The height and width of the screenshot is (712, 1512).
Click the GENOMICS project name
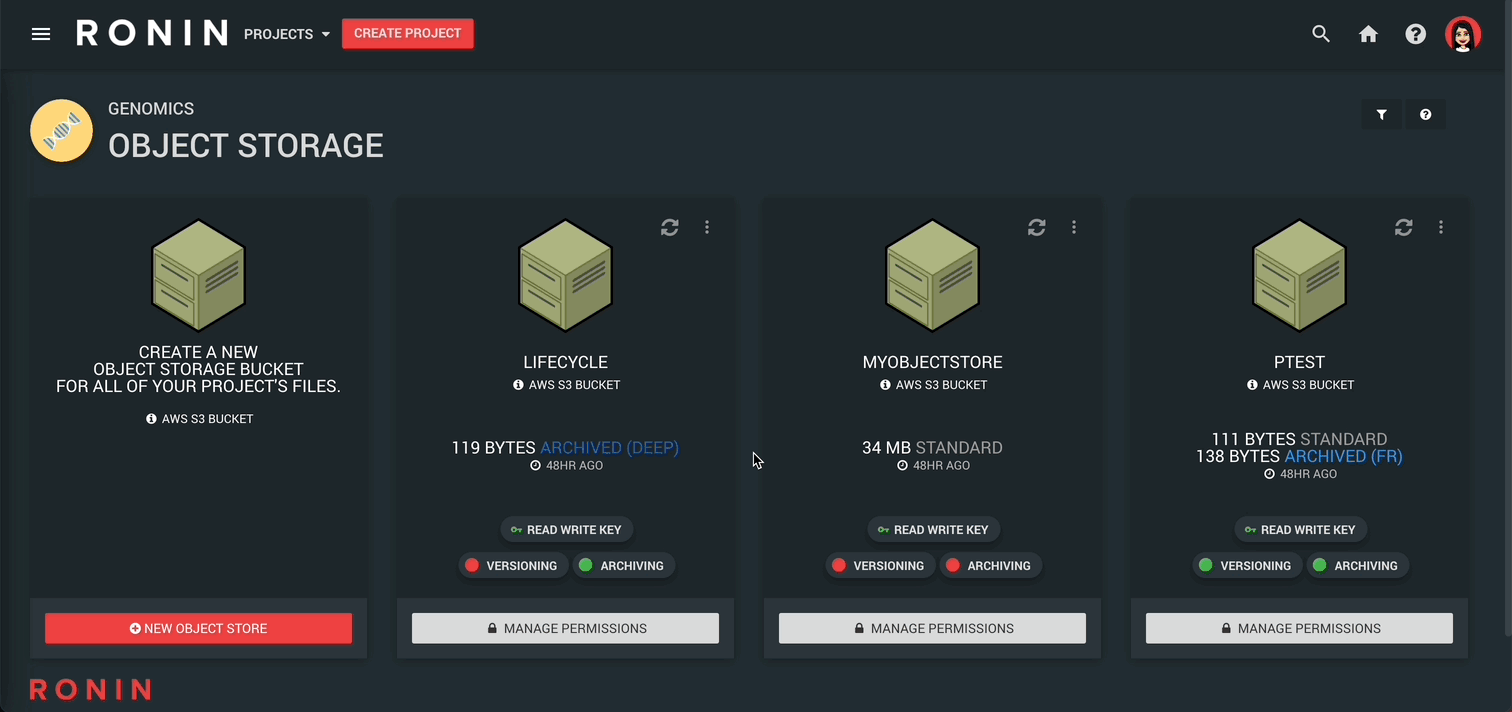[x=151, y=109]
